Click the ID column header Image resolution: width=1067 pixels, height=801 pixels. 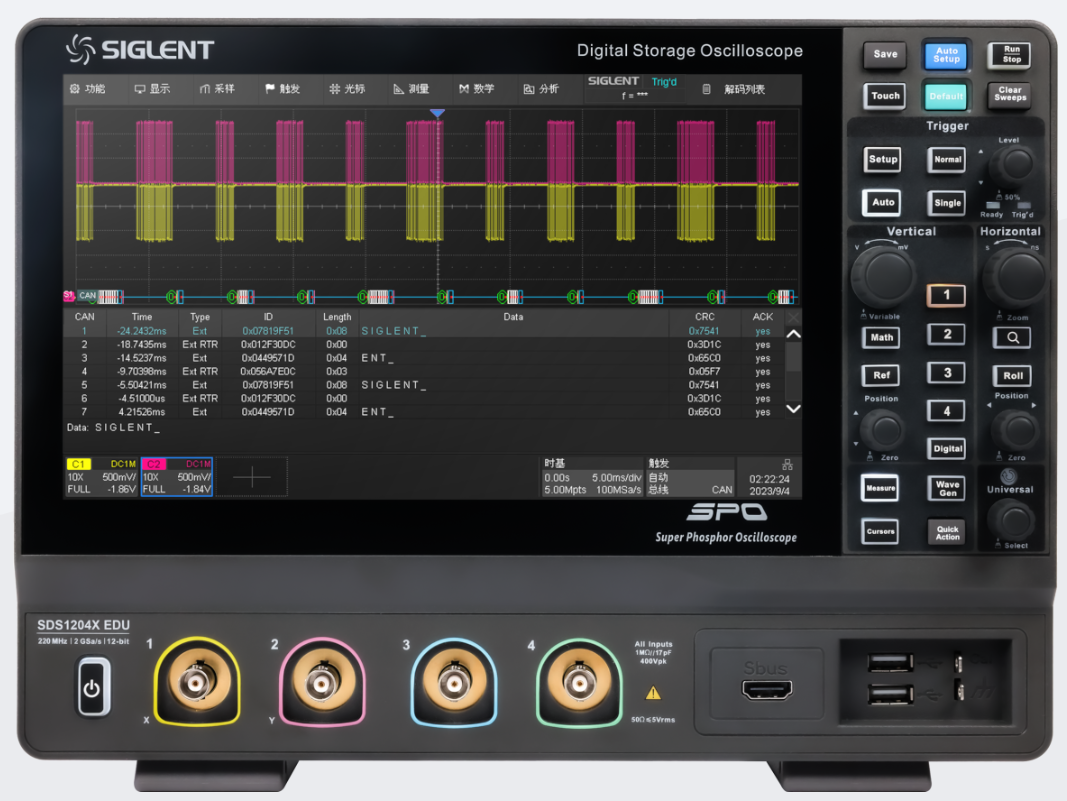pyautogui.click(x=268, y=317)
